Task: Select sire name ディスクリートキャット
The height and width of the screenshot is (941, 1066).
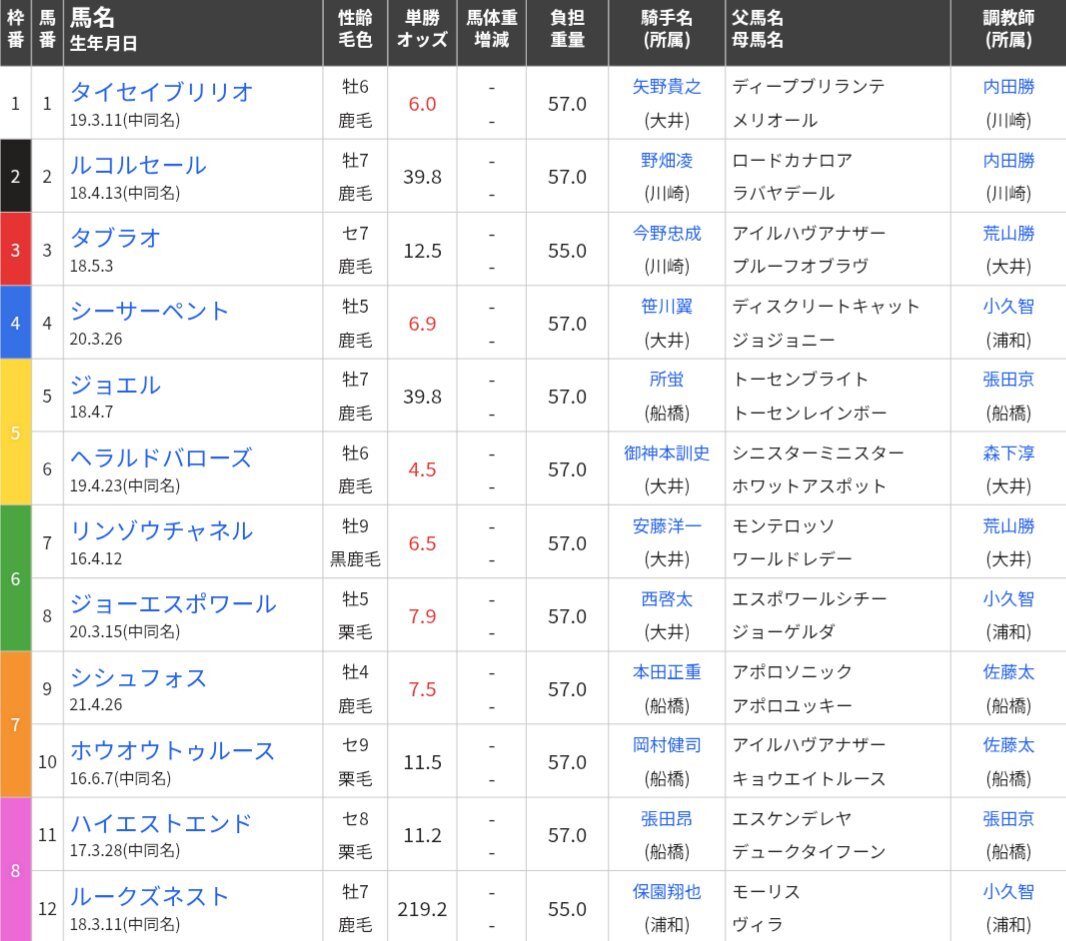Action: click(825, 306)
